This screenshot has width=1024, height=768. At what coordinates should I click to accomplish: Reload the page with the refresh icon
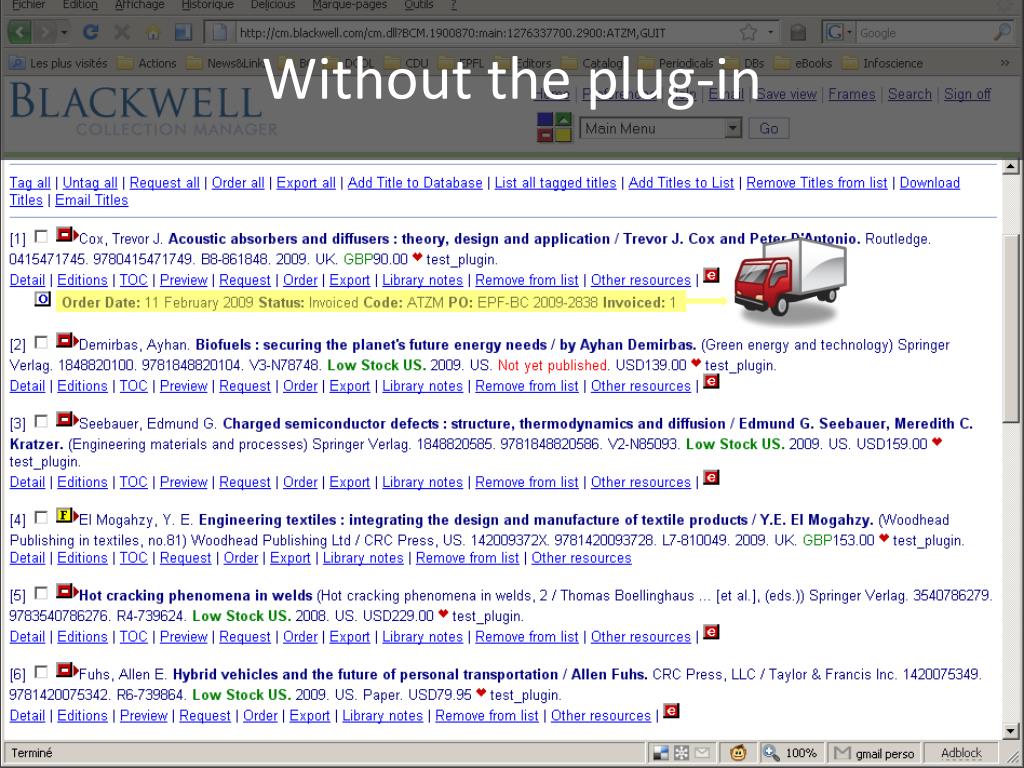(x=91, y=32)
